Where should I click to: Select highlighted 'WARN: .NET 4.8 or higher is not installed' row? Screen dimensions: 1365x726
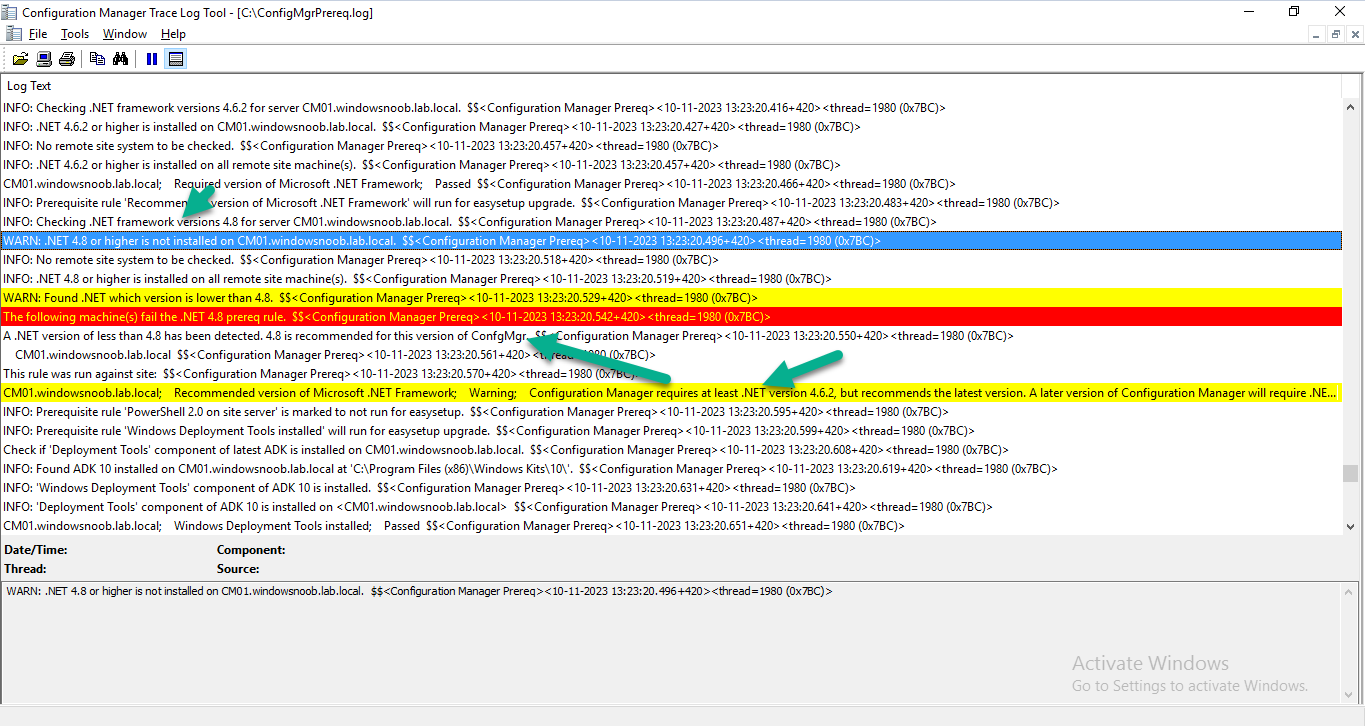(672, 241)
